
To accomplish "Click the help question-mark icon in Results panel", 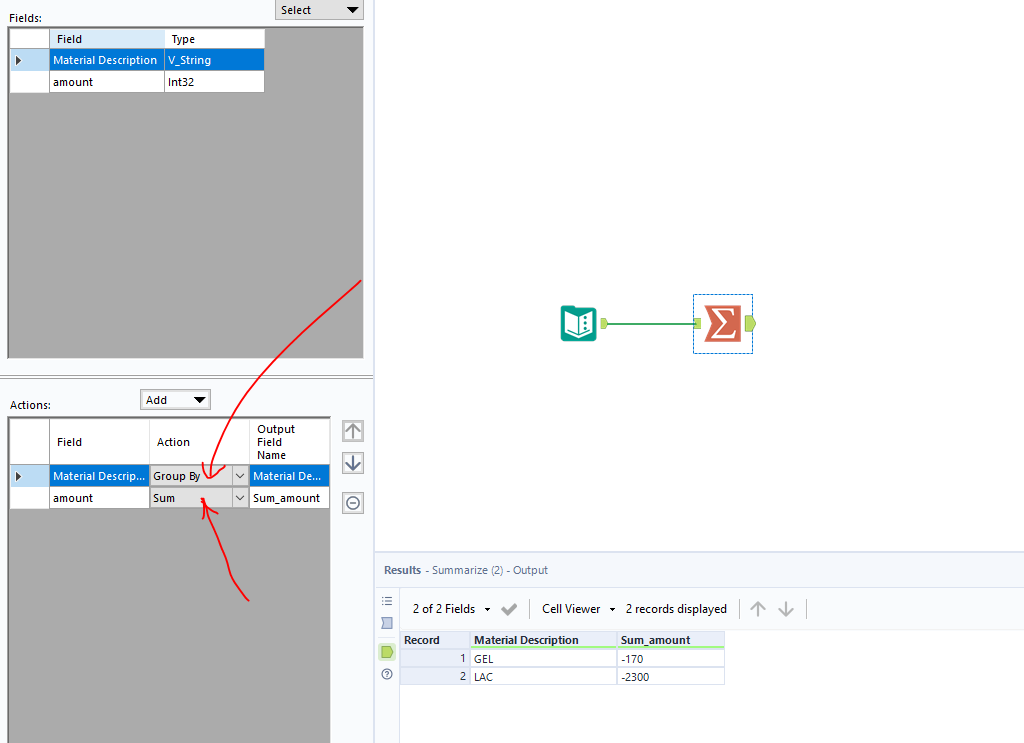I will tap(386, 674).
